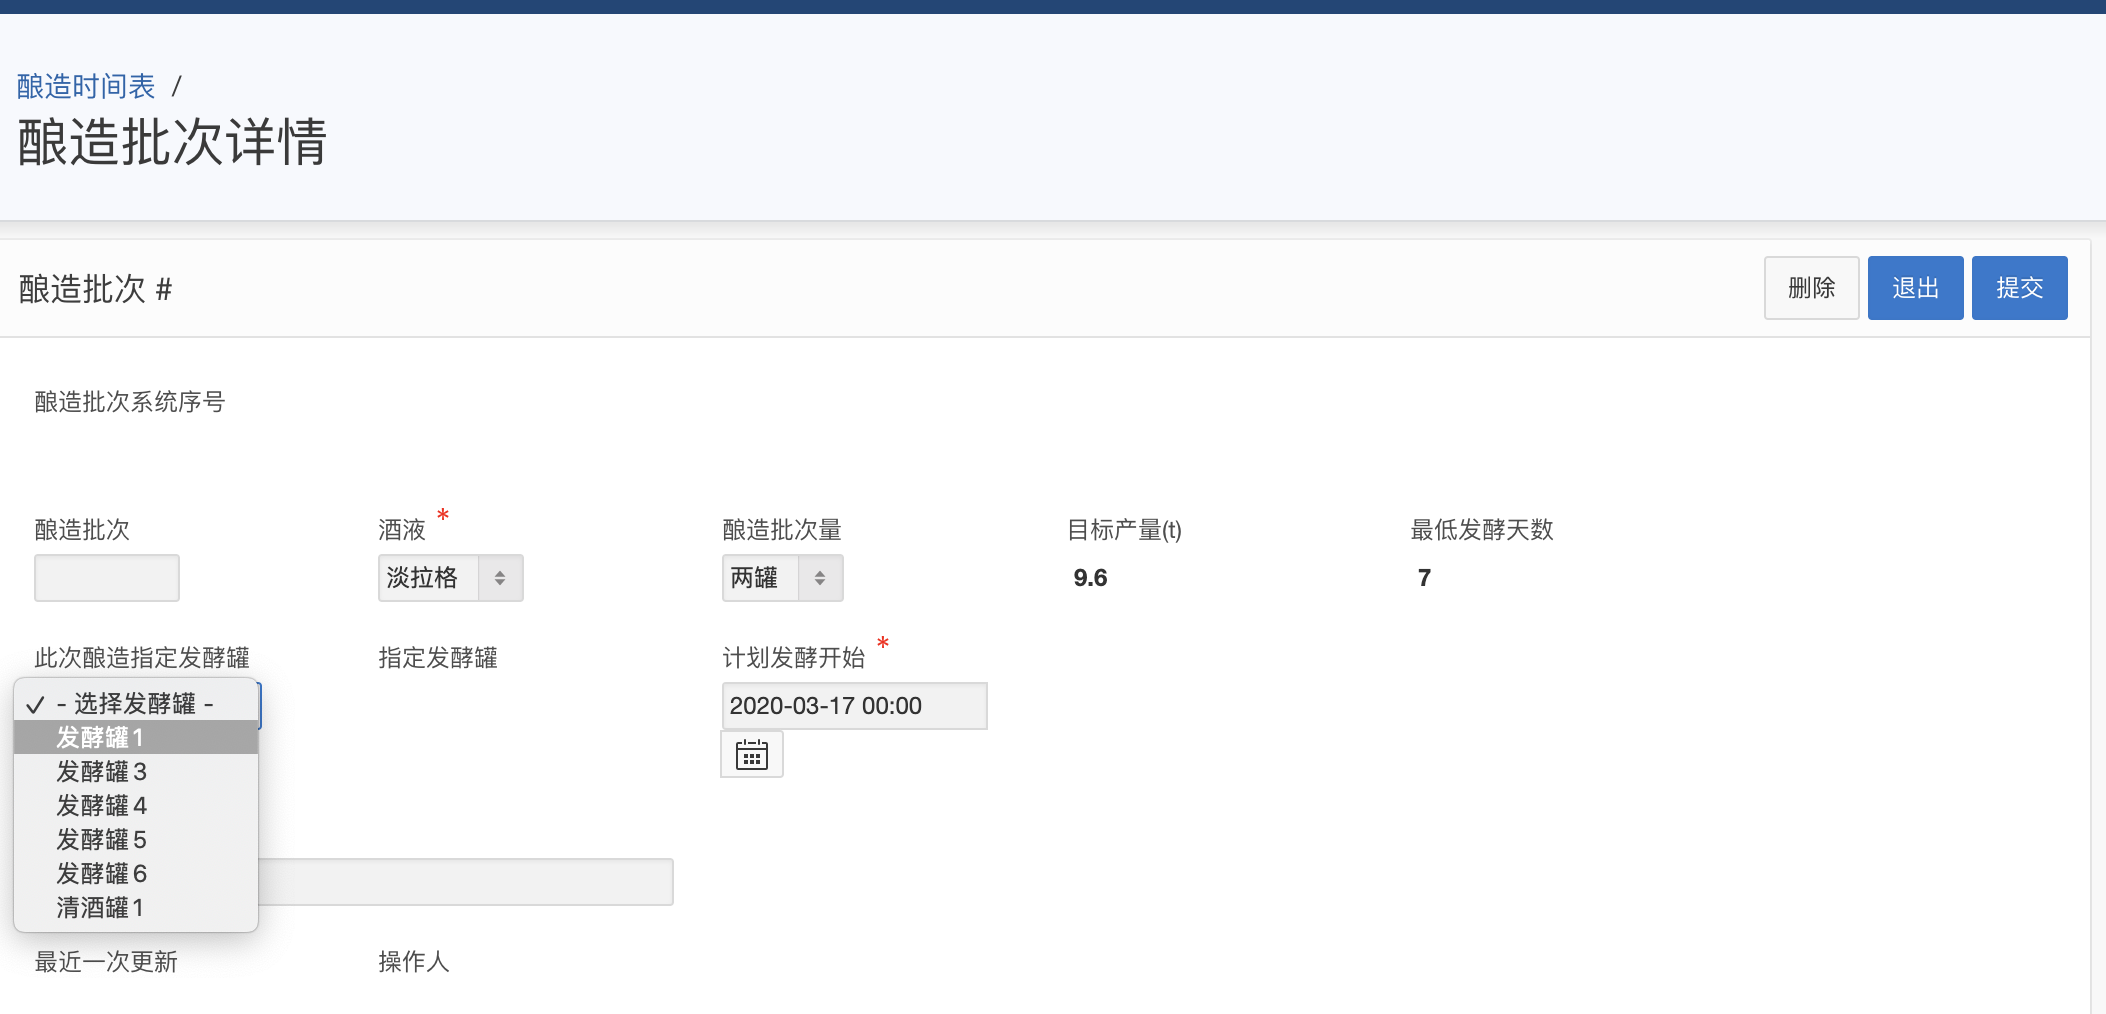Click the wide empty text field

pos(465,882)
